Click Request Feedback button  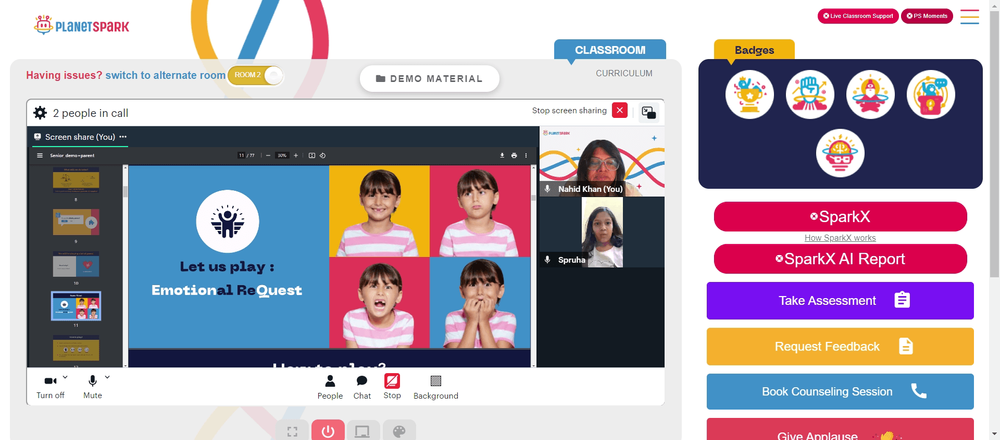pos(840,346)
